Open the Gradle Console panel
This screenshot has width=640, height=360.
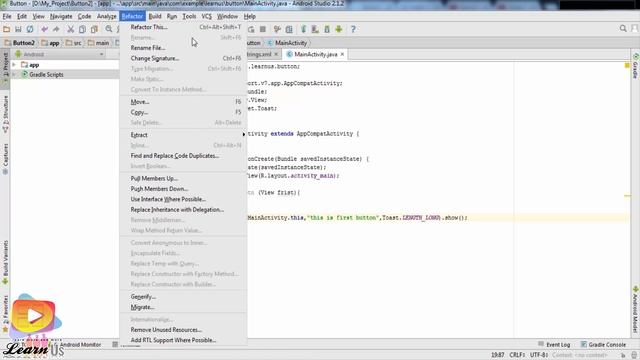coord(603,344)
